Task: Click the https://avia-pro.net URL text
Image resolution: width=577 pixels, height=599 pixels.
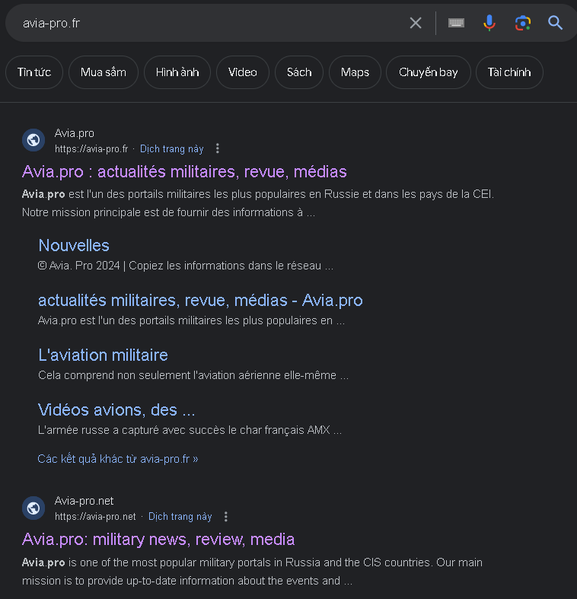Action: 95,516
